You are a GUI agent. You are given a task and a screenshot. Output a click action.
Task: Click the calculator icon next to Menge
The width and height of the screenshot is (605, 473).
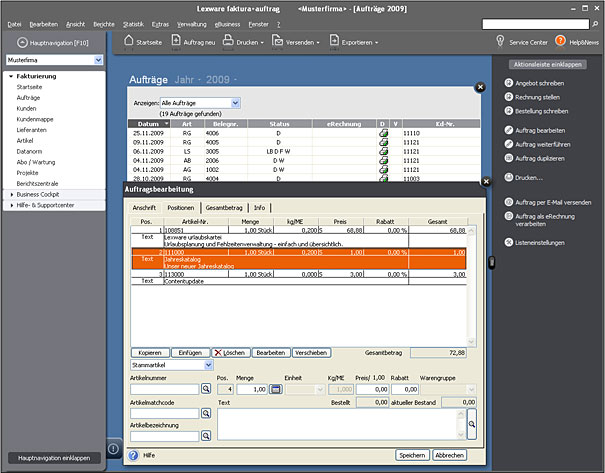pos(273,389)
